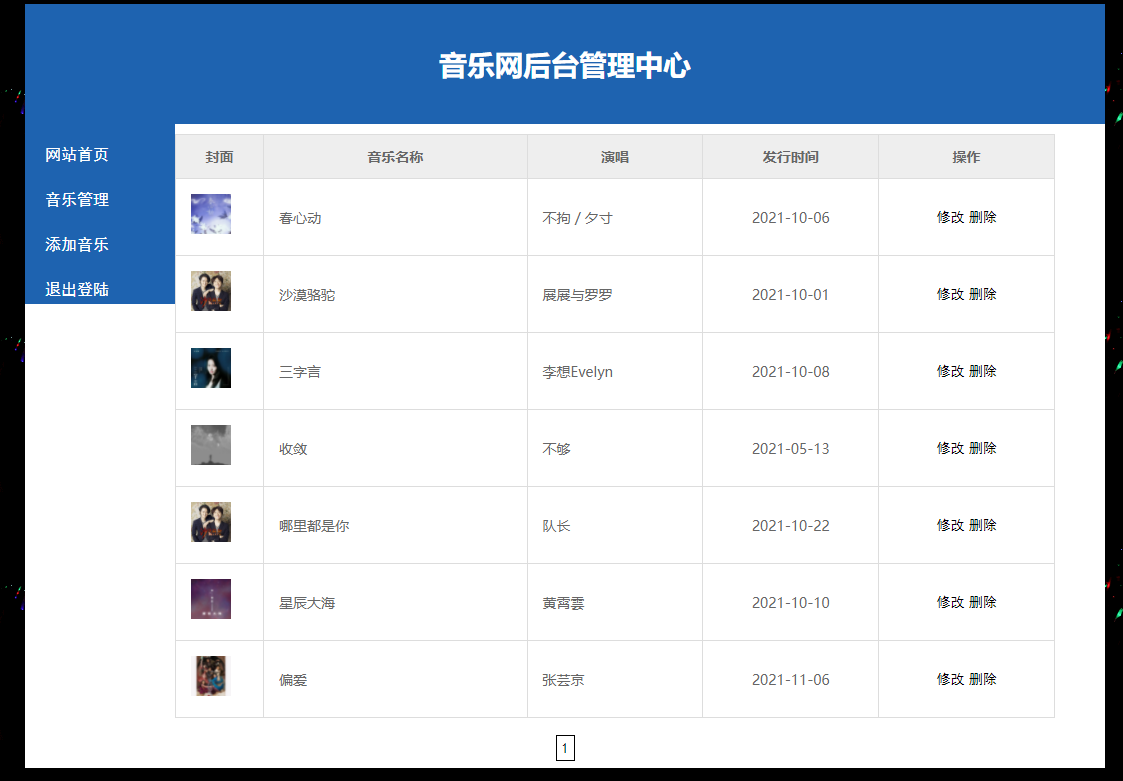Click the 春心动 cover thumbnail

(211, 214)
